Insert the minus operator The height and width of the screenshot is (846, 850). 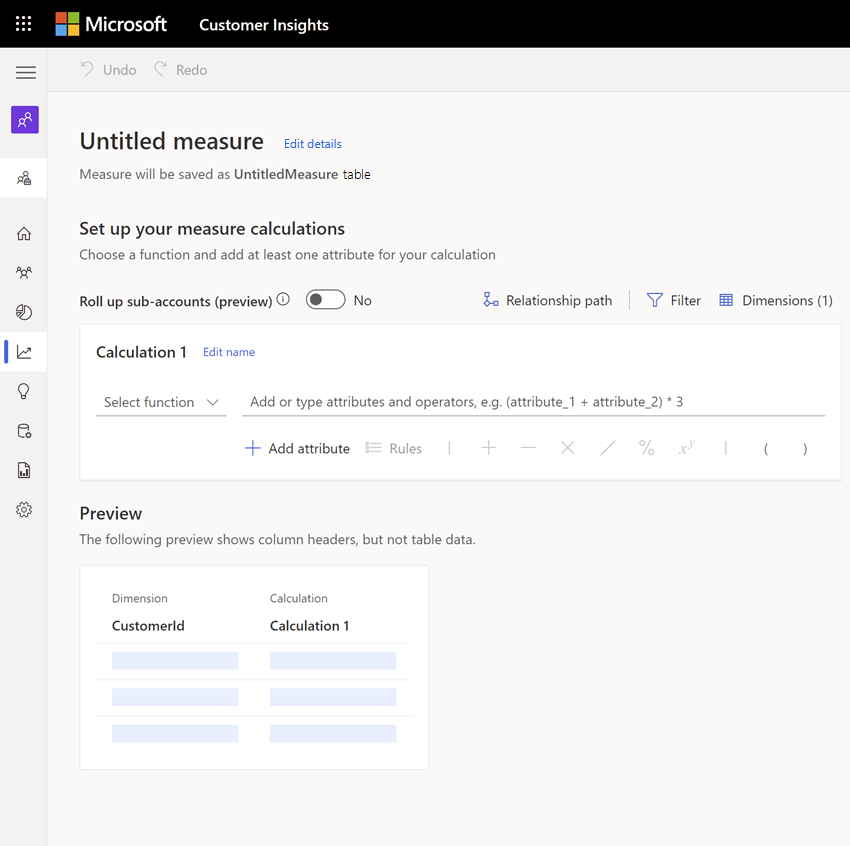[528, 448]
